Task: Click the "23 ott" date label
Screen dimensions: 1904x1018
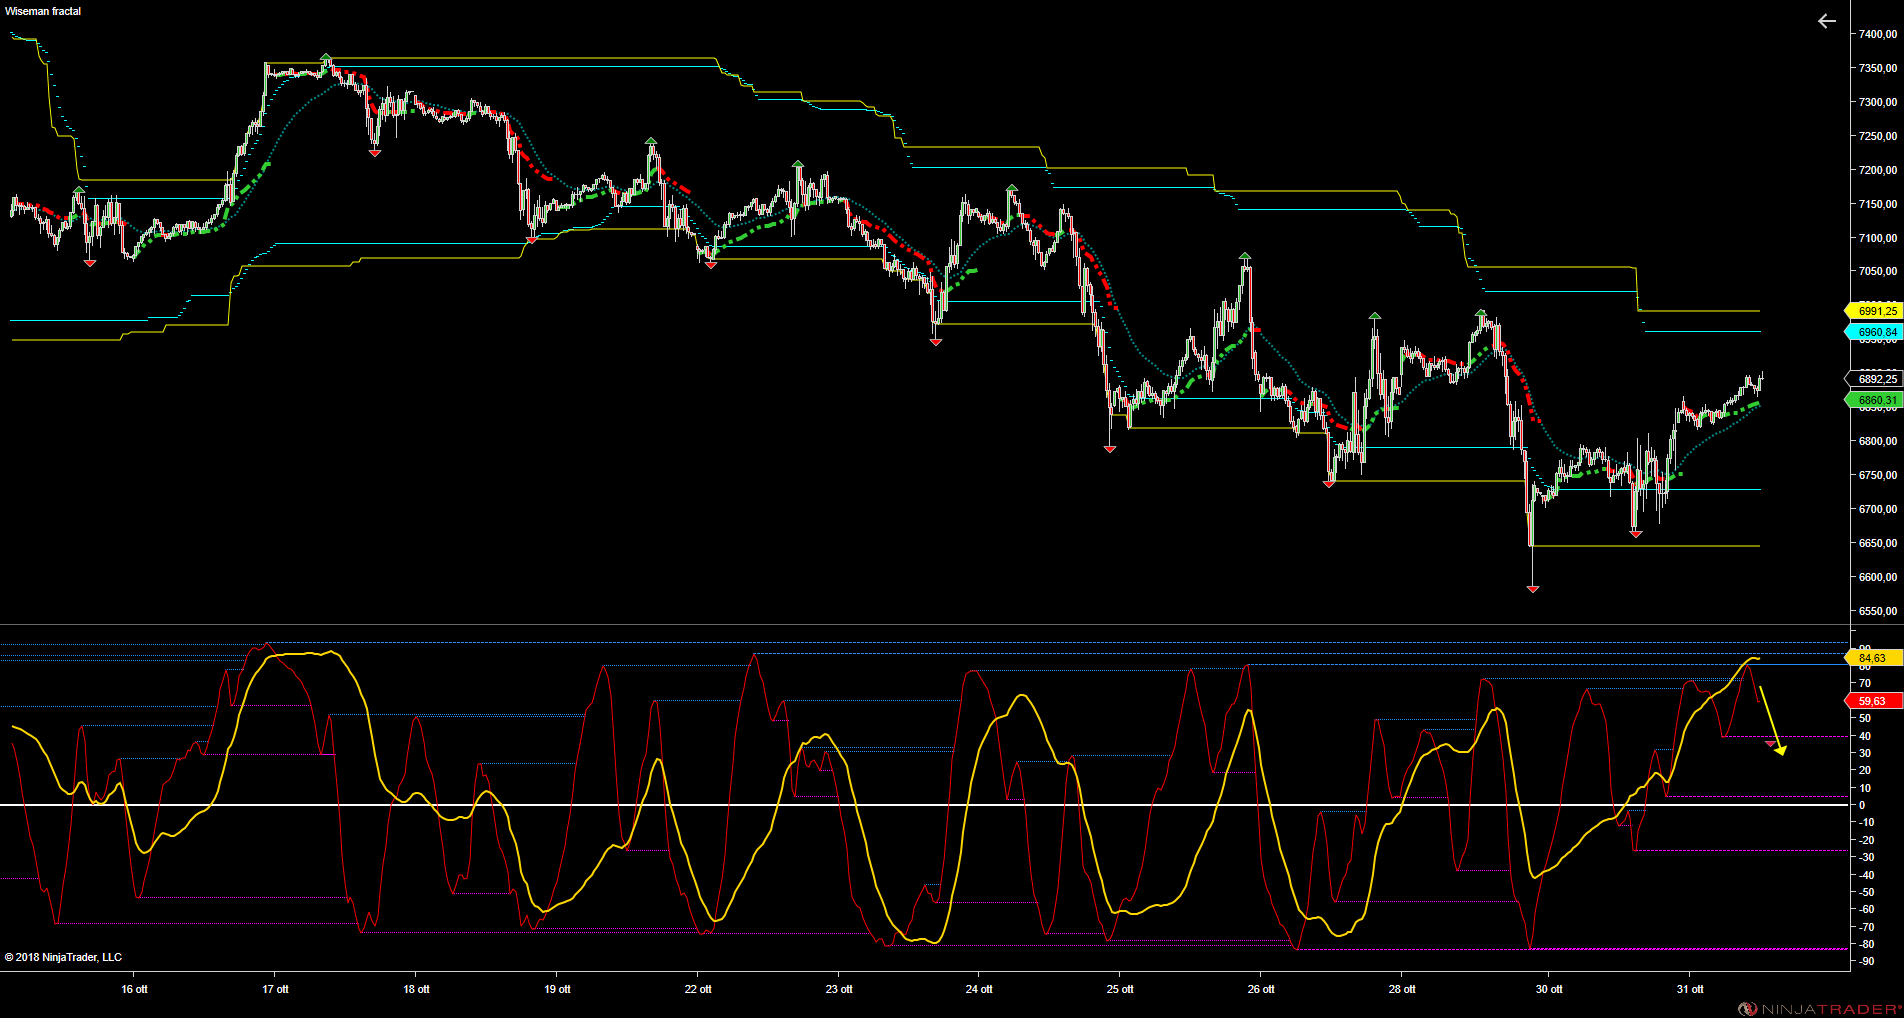Action: [x=839, y=989]
